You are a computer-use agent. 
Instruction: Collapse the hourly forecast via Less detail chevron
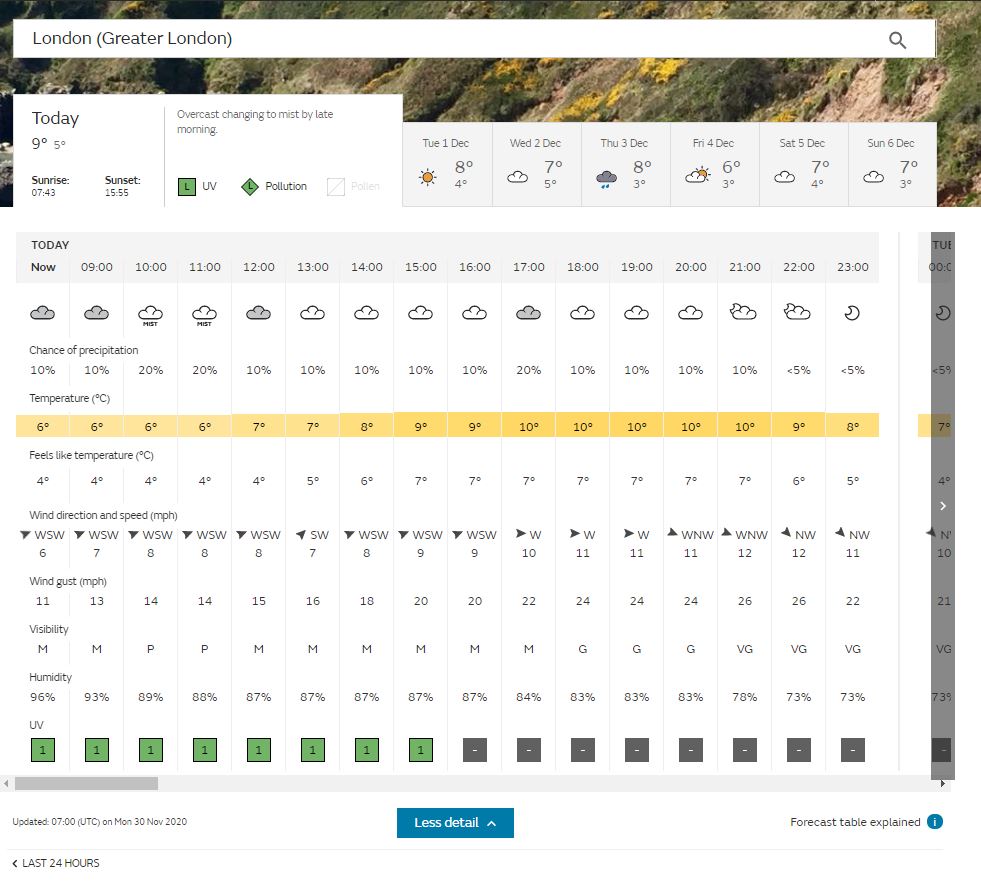point(490,823)
